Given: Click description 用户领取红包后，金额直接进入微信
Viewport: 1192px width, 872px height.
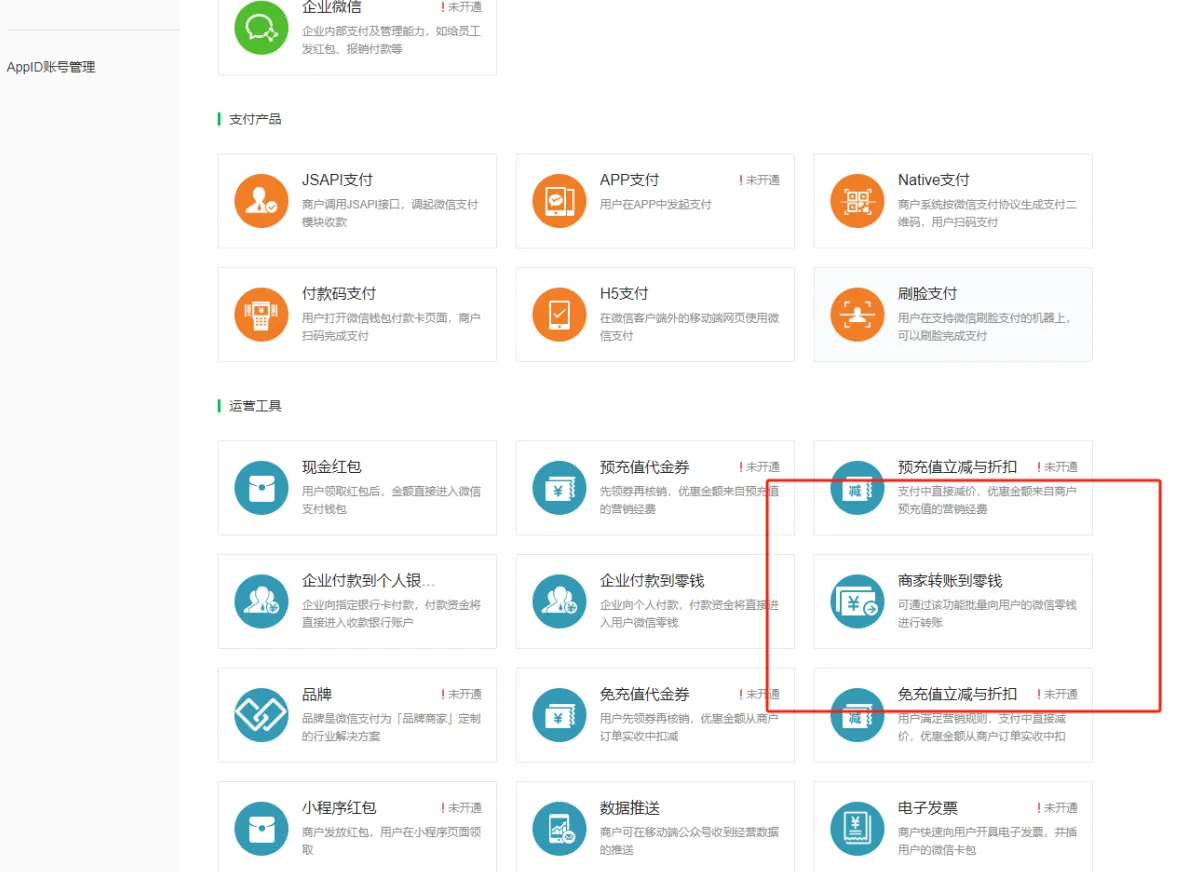Looking at the screenshot, I should [391, 492].
